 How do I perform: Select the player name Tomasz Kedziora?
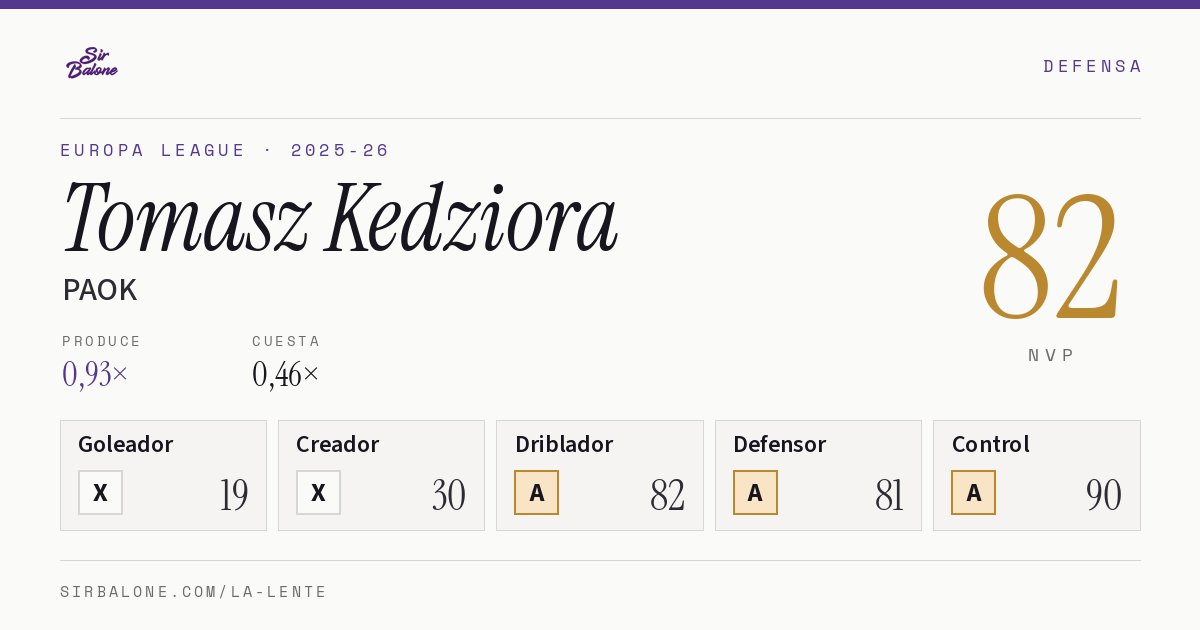340,219
